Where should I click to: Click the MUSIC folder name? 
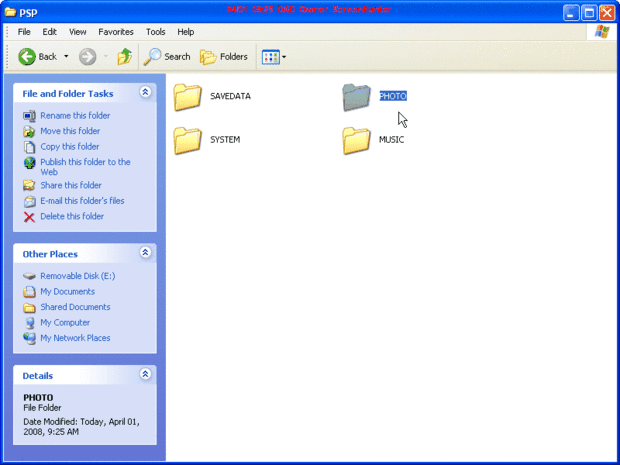coord(391,140)
